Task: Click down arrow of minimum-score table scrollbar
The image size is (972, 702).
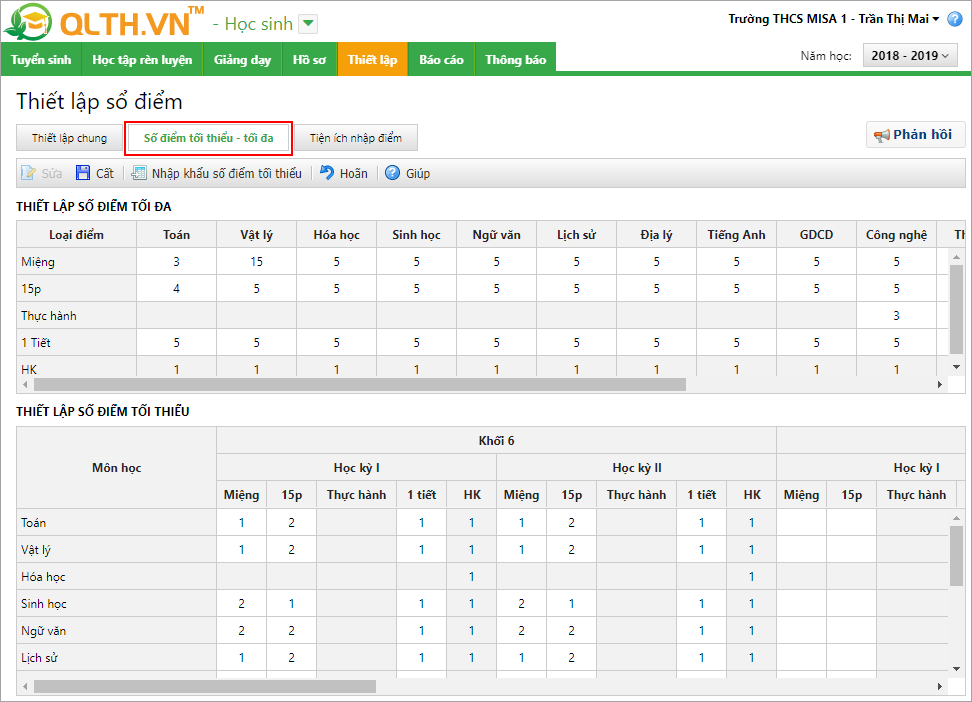Action: 957,669
